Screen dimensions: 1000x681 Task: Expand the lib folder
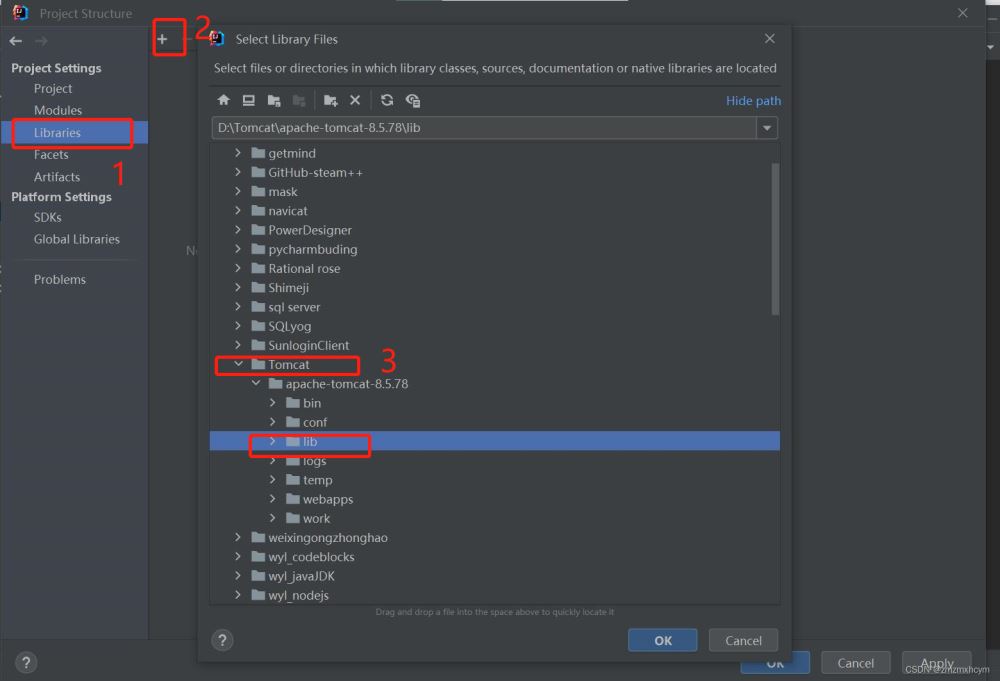coord(272,441)
